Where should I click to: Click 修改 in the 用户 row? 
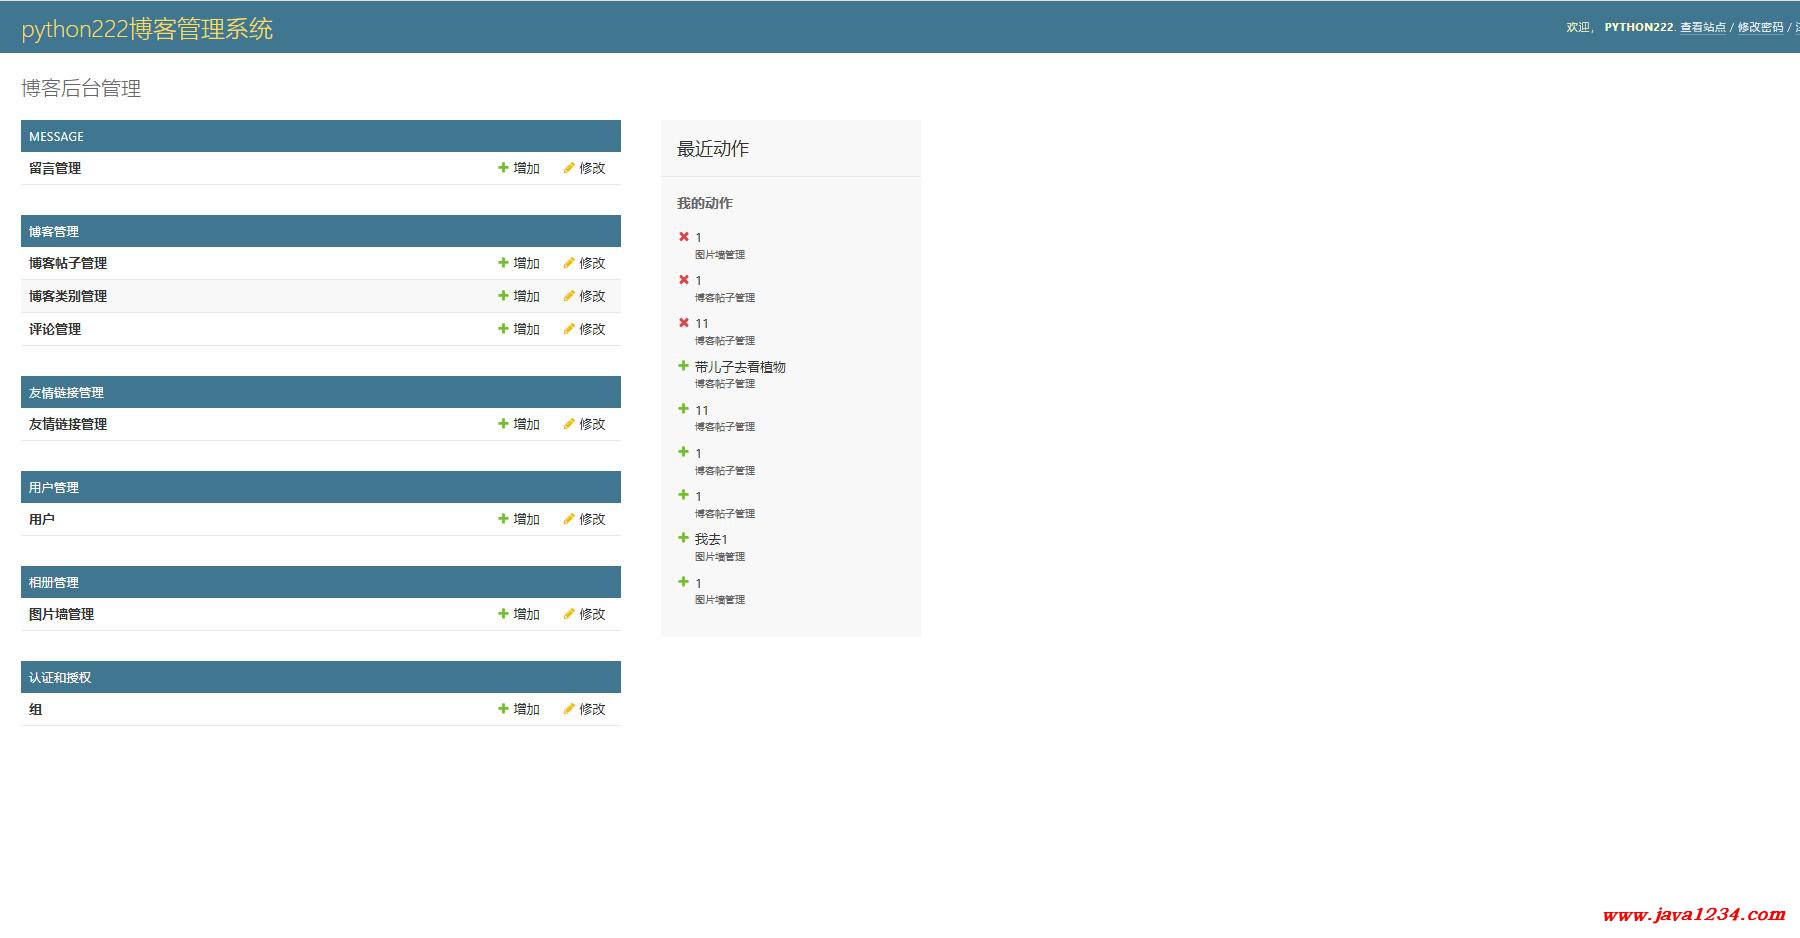584,519
